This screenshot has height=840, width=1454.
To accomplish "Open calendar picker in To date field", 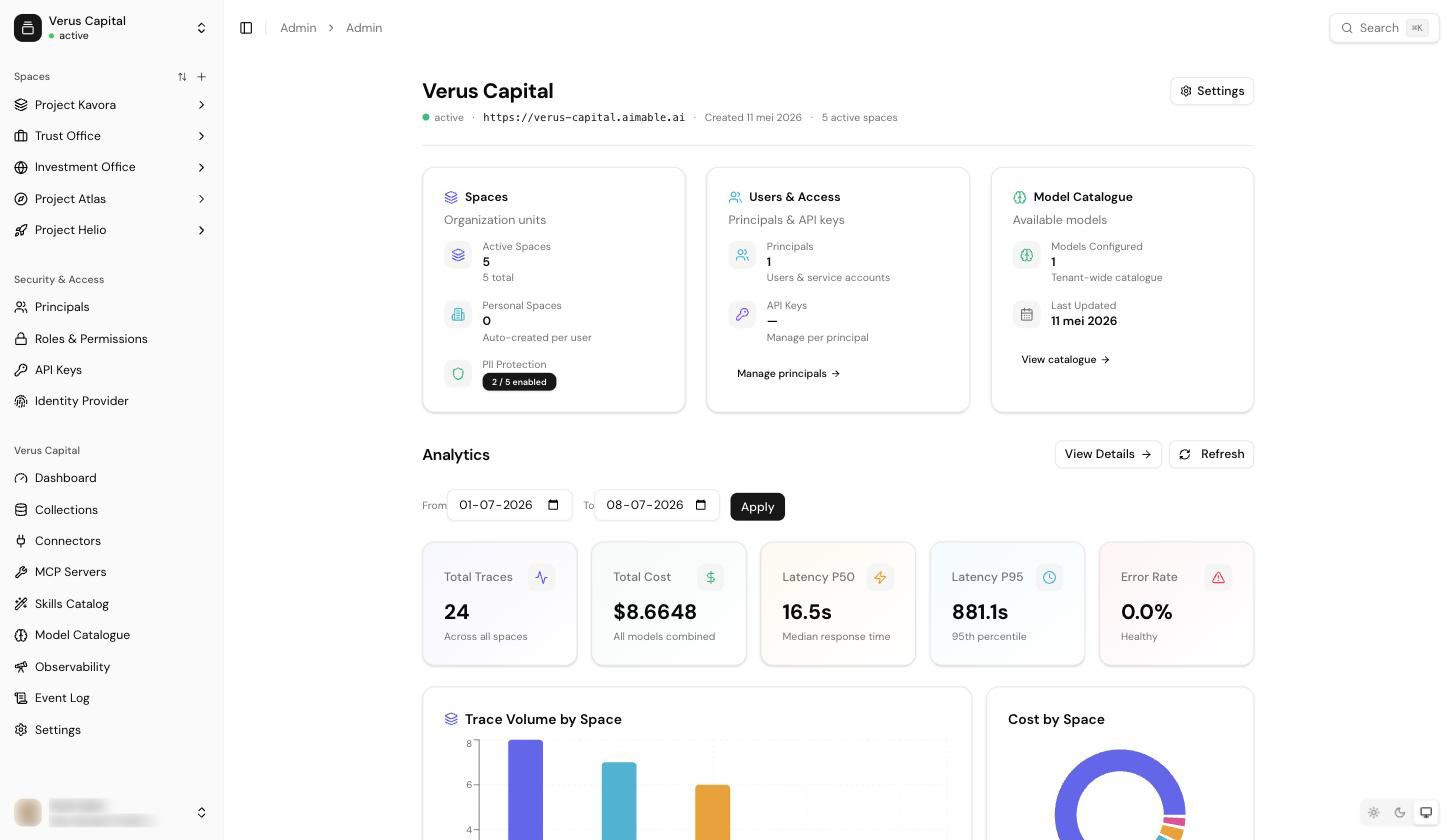I will tap(701, 505).
